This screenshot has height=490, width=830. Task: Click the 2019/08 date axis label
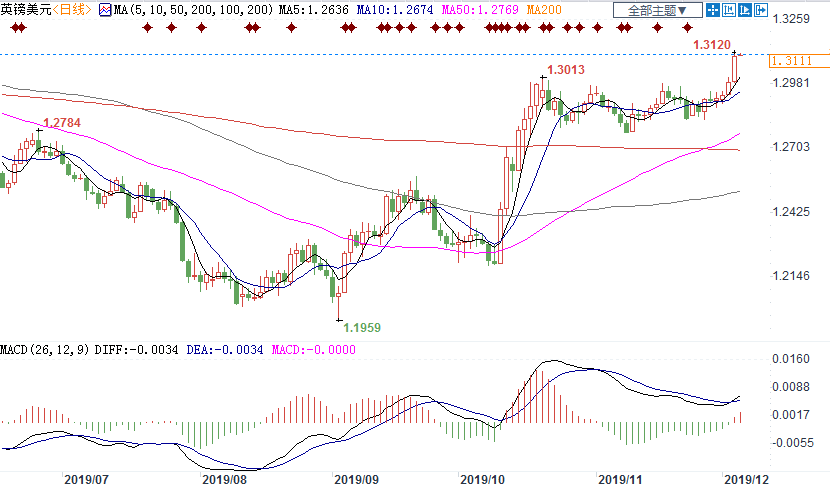(x=225, y=479)
